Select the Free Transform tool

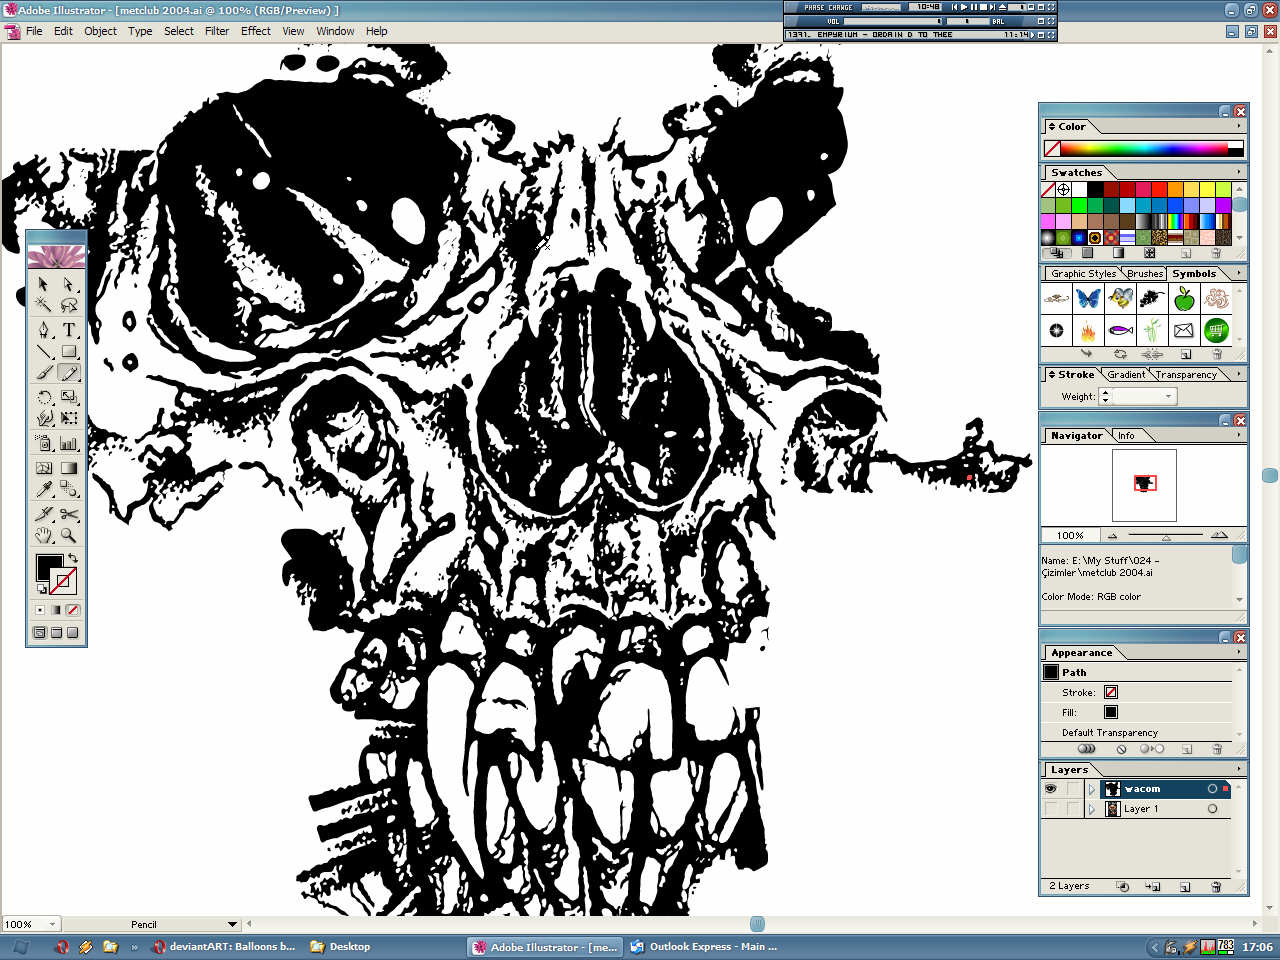tap(69, 418)
